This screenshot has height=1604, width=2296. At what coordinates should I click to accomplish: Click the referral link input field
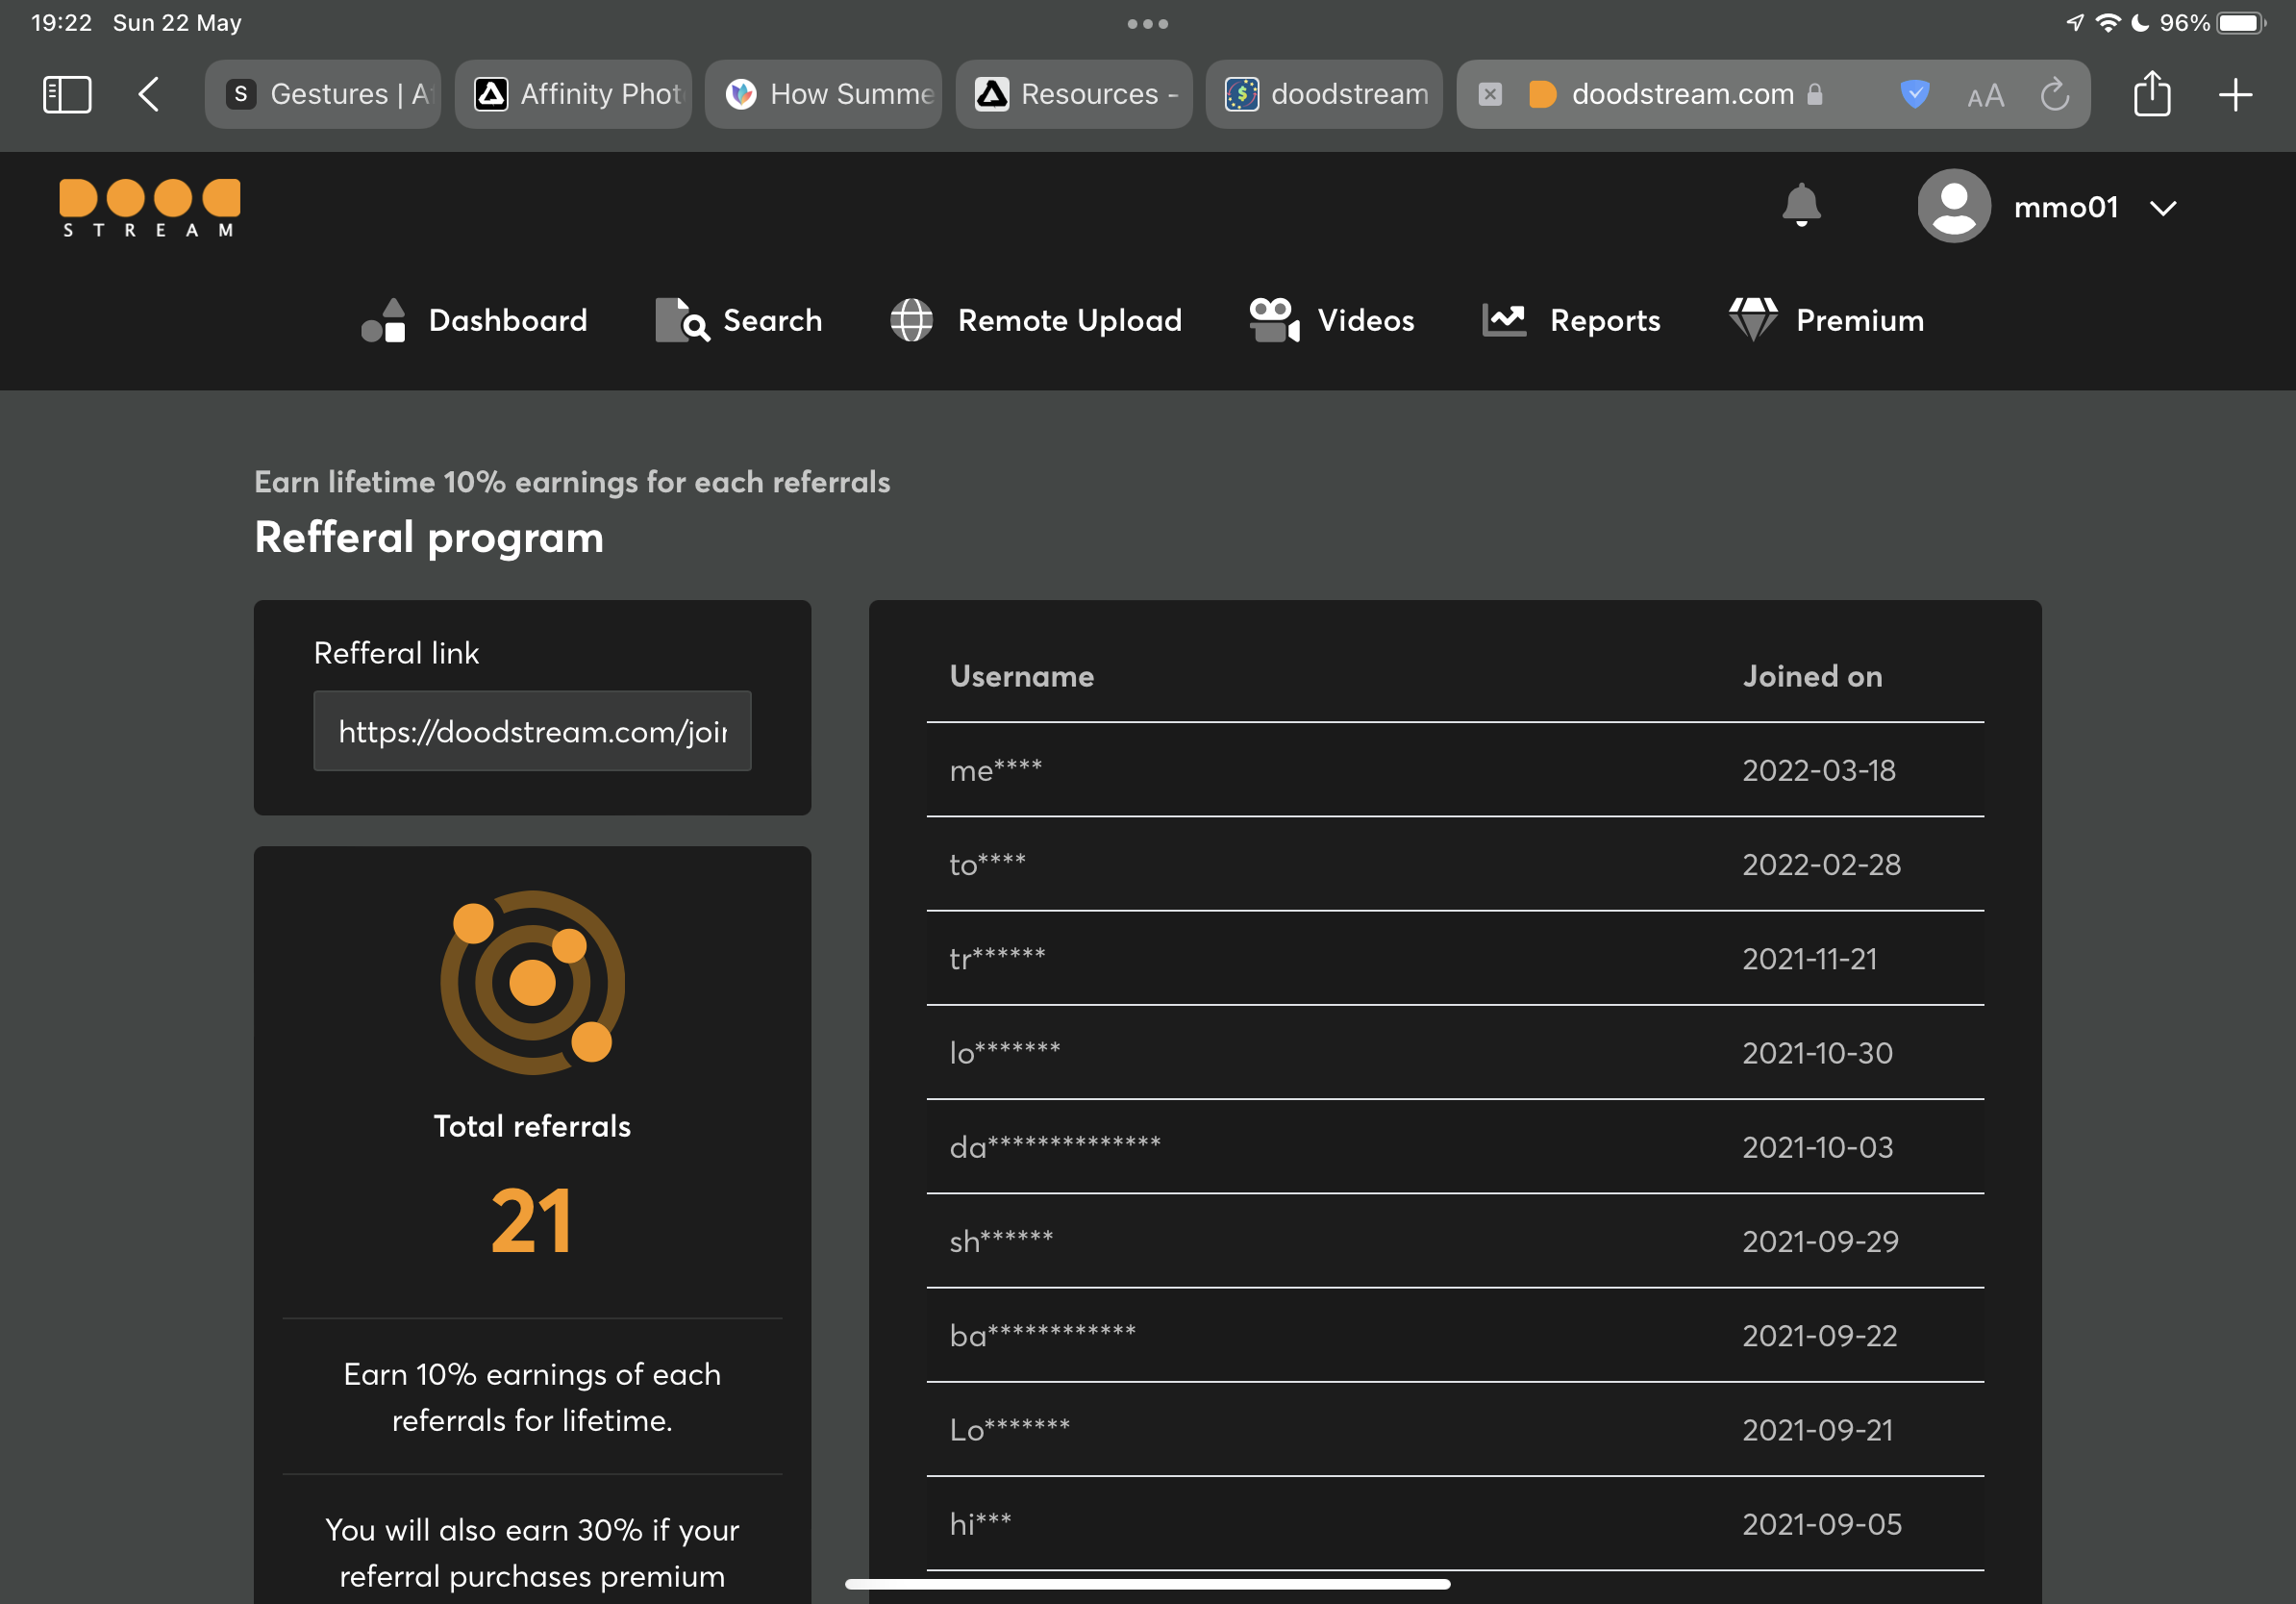532,731
